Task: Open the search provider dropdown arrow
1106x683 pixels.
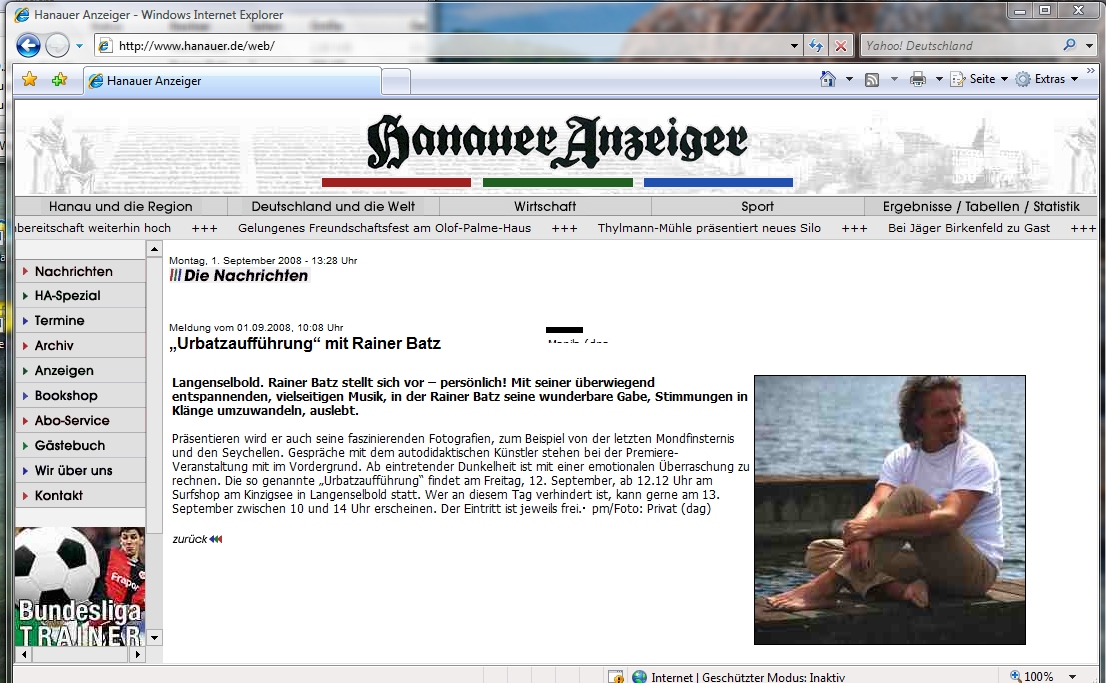Action: point(1089,46)
